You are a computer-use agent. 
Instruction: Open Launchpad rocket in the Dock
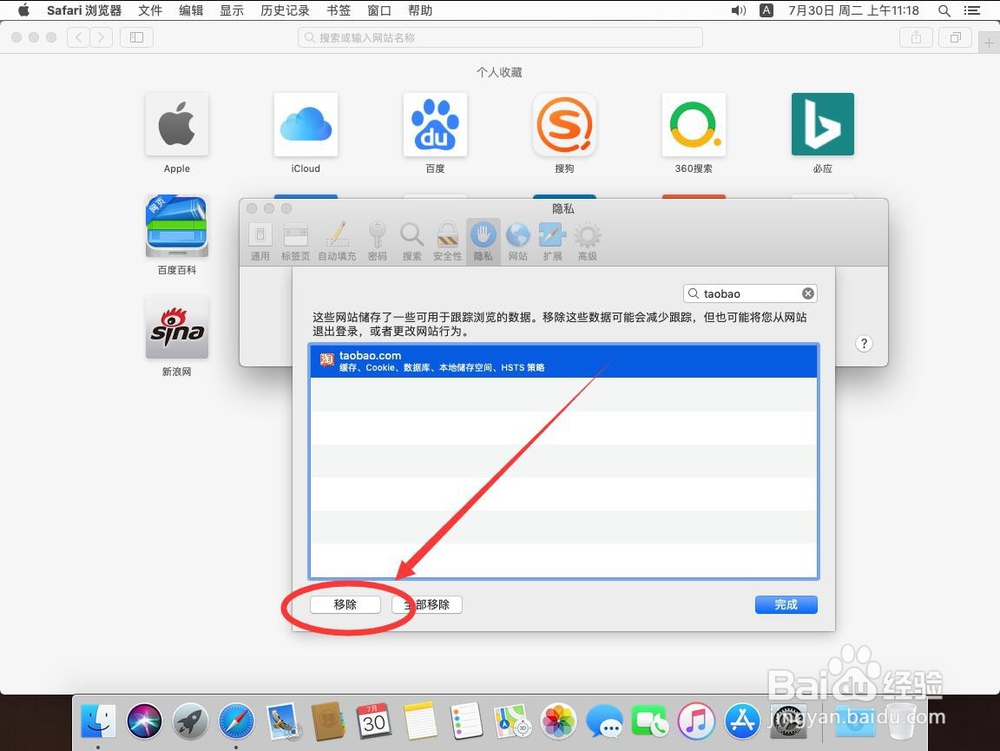pos(190,721)
